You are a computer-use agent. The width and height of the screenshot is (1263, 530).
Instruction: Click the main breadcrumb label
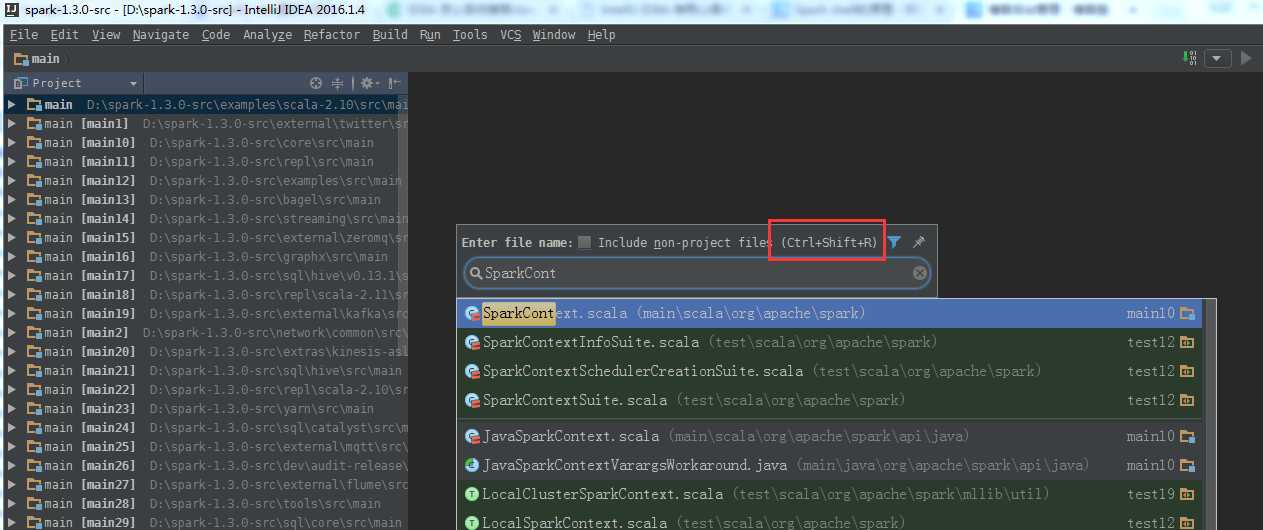pyautogui.click(x=45, y=59)
